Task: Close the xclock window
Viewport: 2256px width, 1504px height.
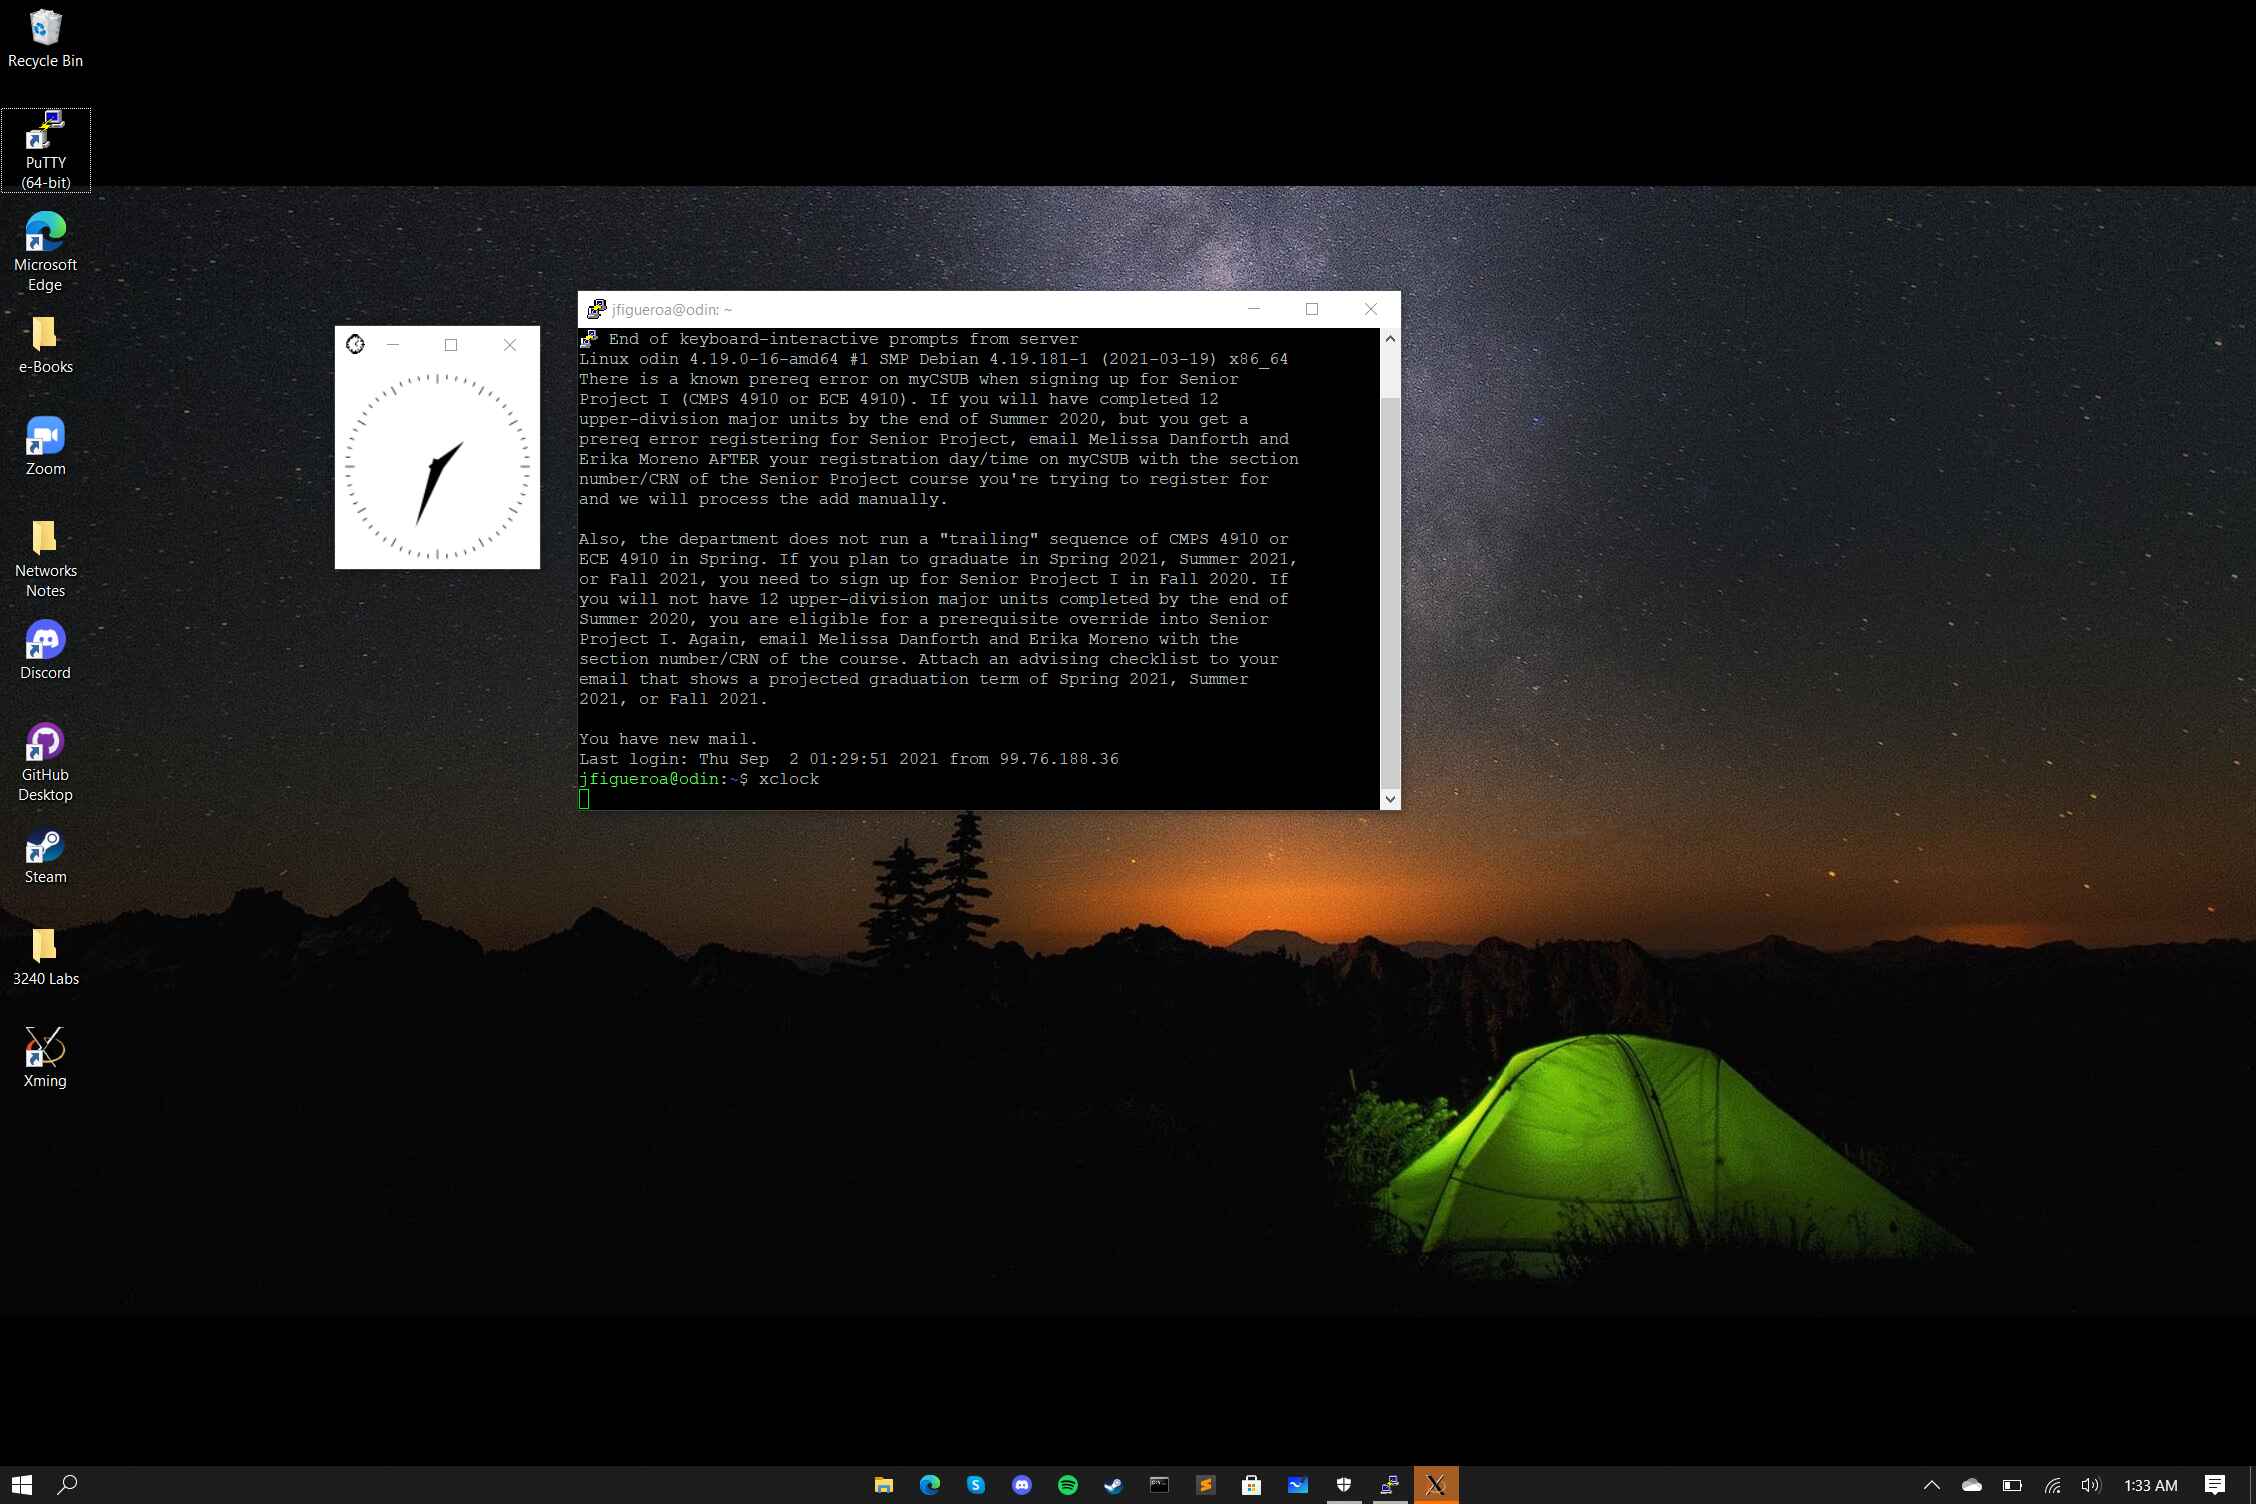Action: coord(510,344)
